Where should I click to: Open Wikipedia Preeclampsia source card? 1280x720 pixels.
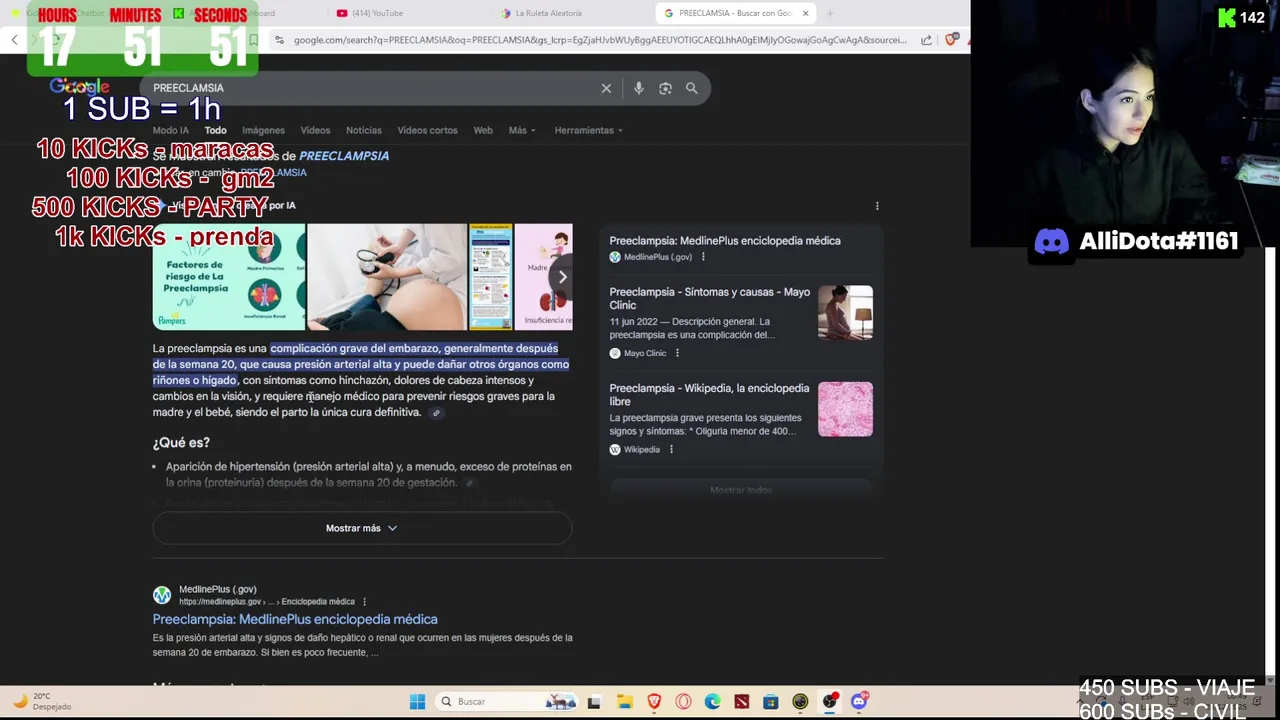click(x=741, y=418)
